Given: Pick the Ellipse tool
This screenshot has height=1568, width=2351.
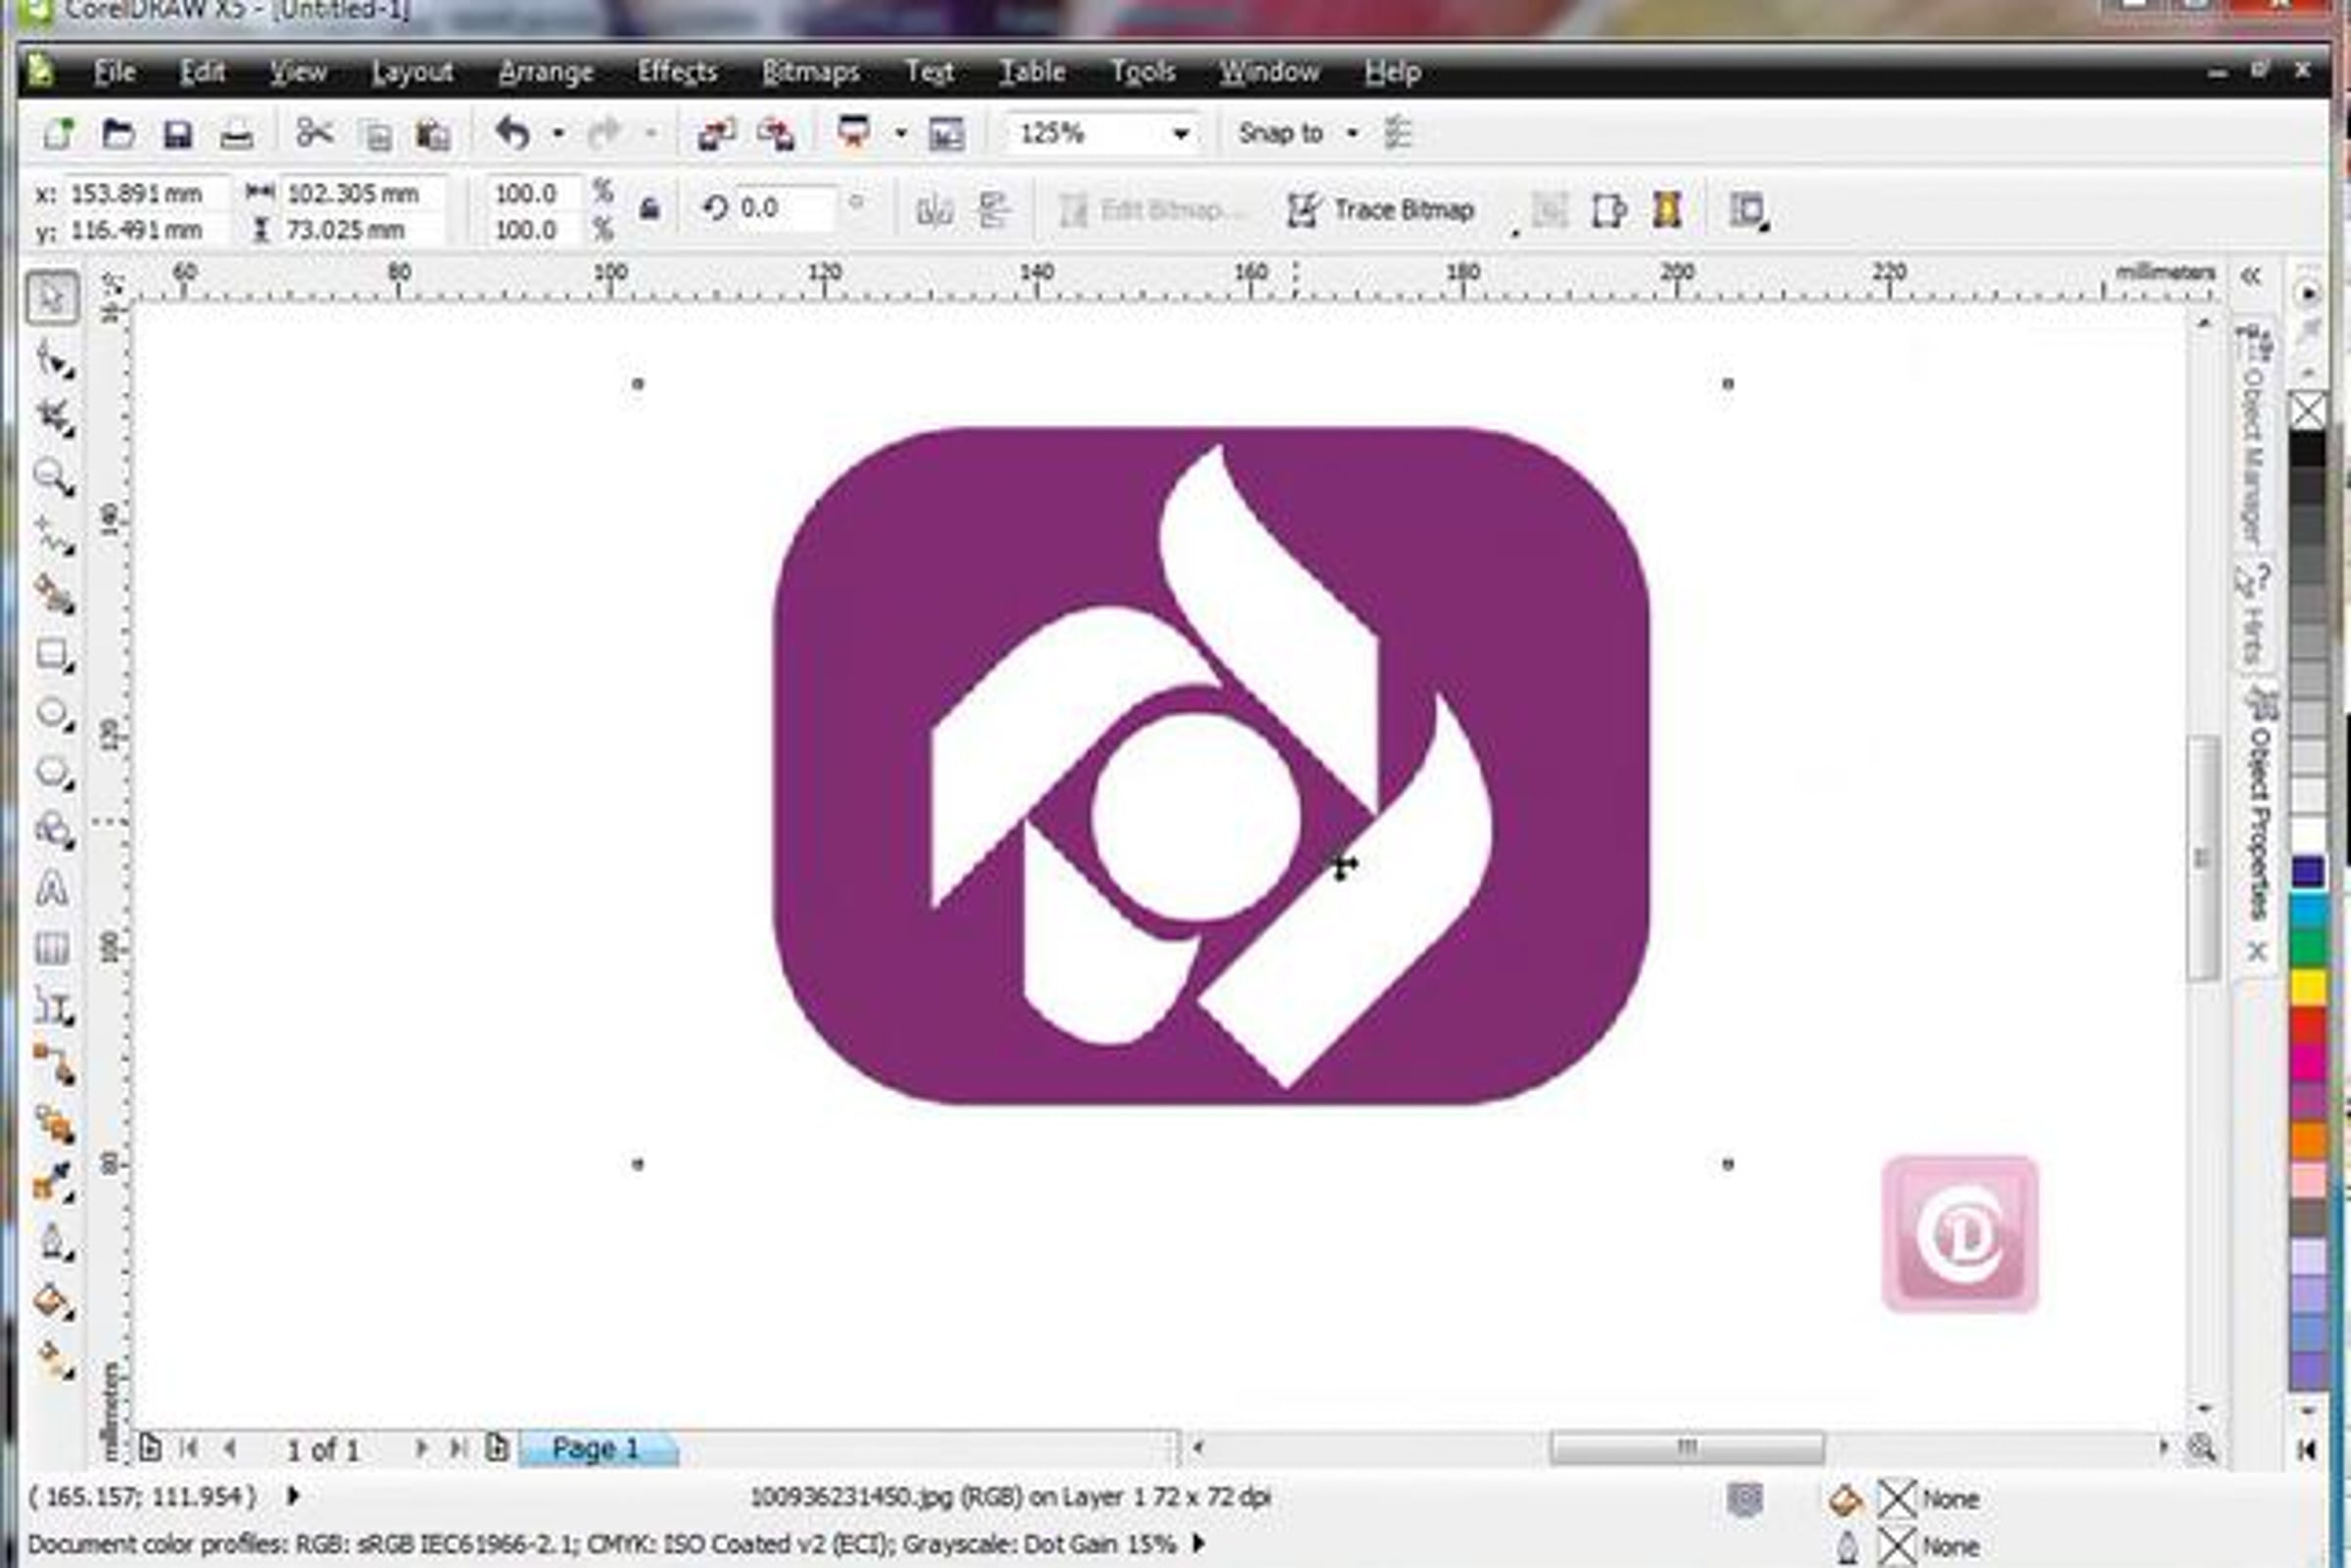Looking at the screenshot, I should tap(53, 714).
